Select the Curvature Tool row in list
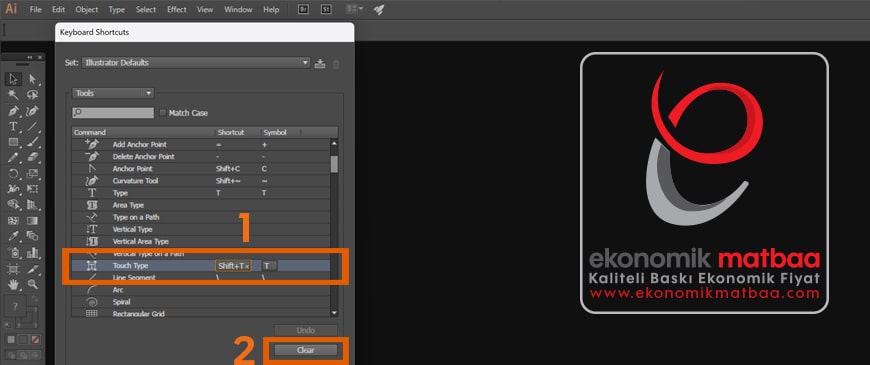Image resolution: width=870 pixels, height=365 pixels. coord(201,181)
